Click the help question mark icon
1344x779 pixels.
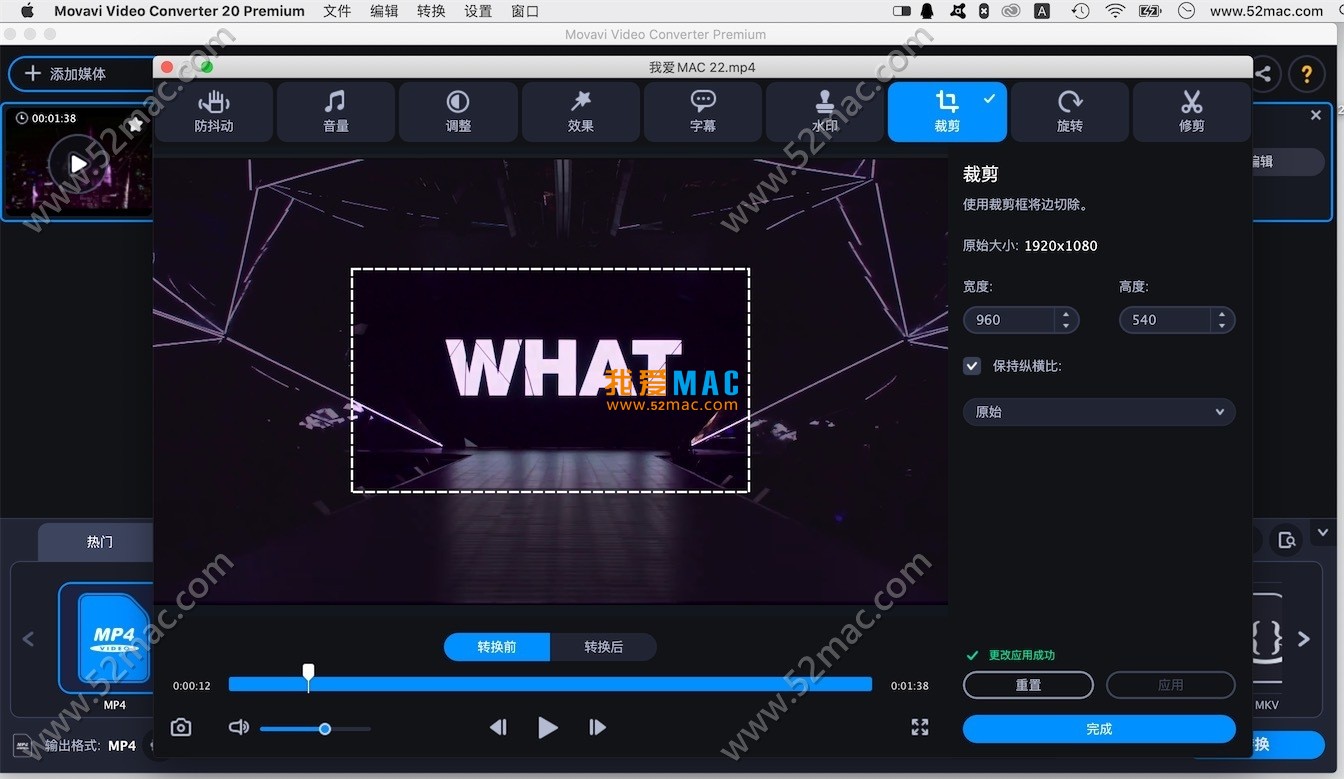point(1306,74)
